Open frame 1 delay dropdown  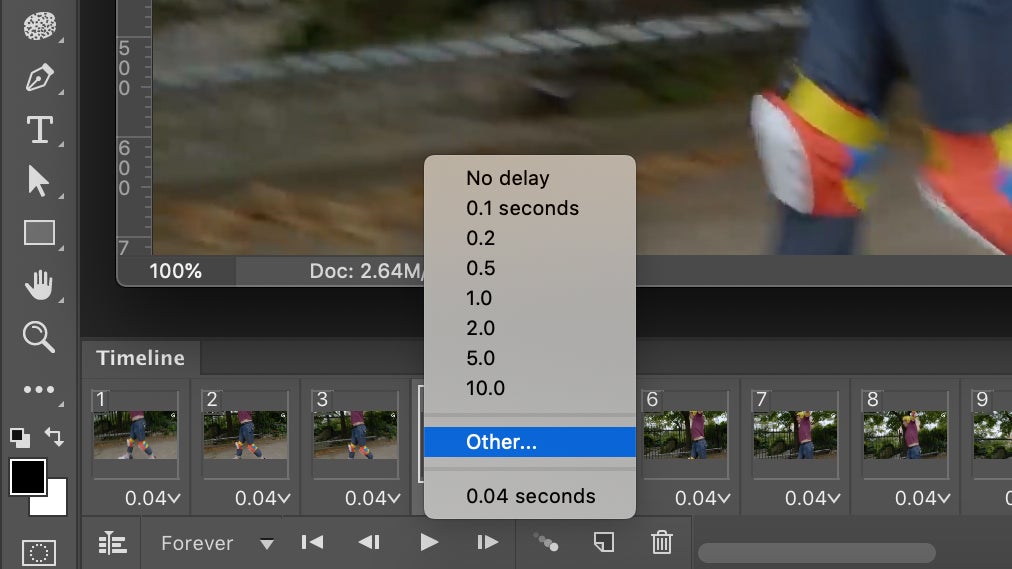pyautogui.click(x=152, y=498)
